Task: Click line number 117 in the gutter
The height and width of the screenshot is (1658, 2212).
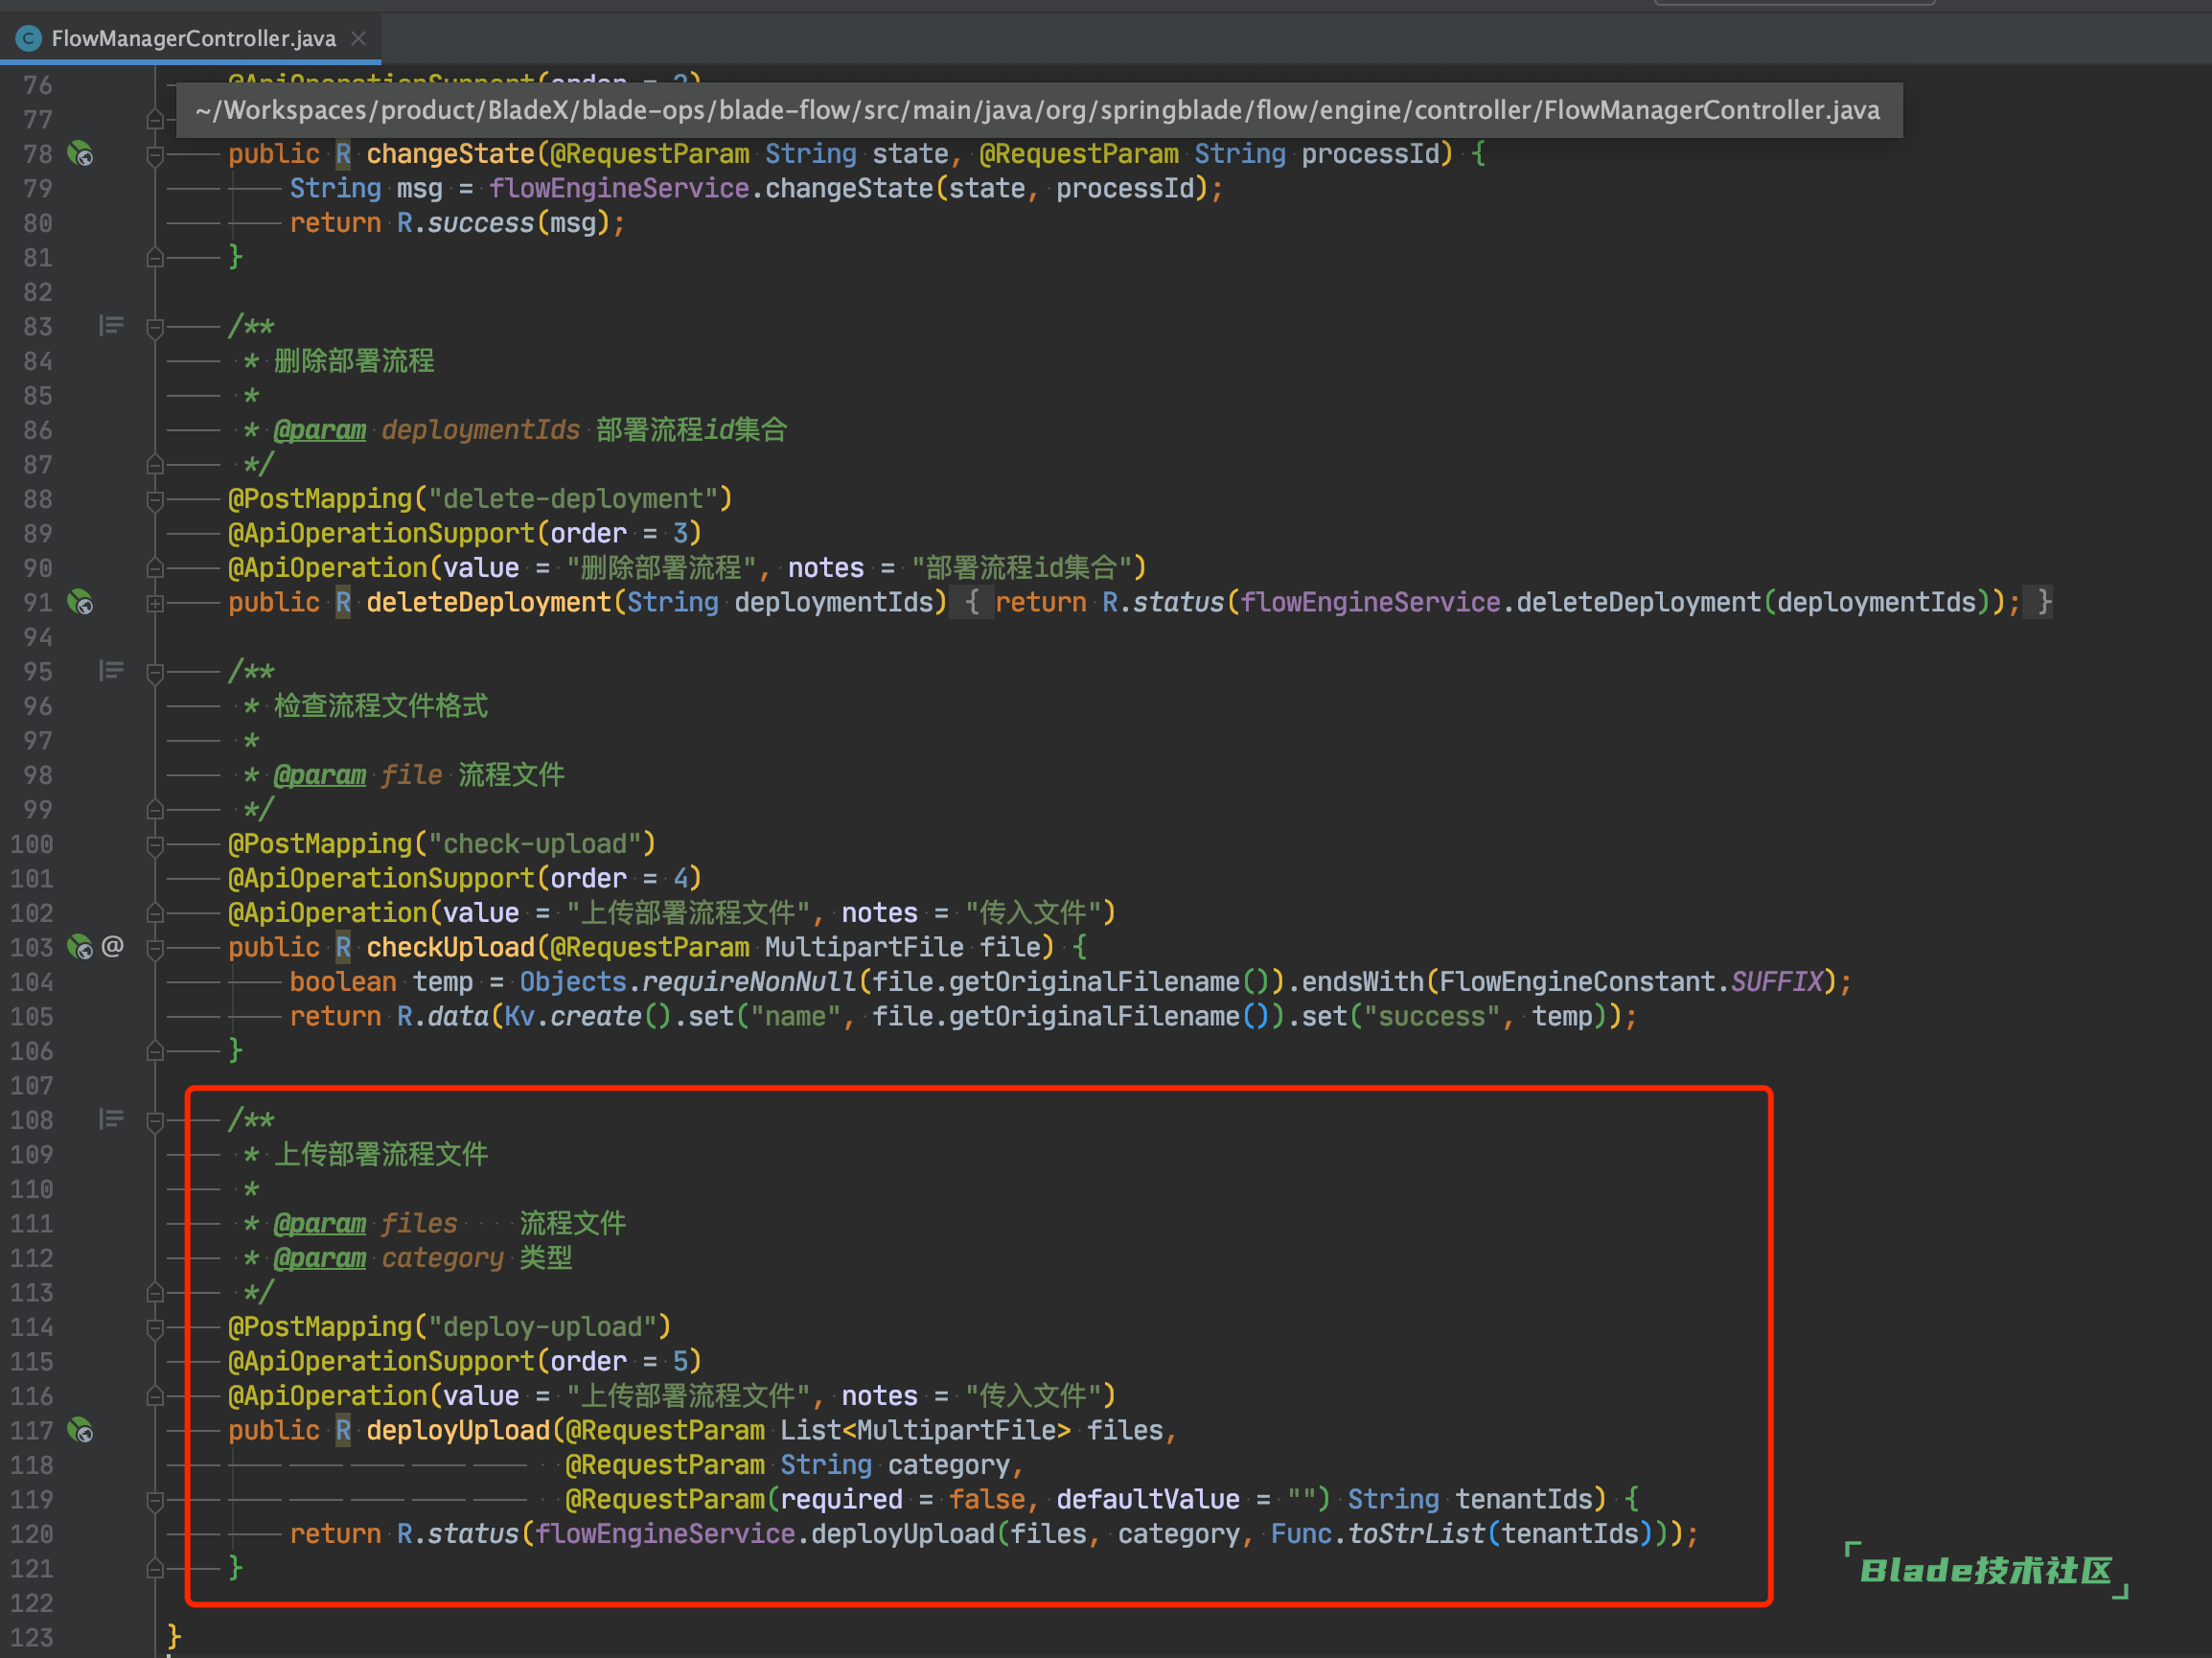Action: (32, 1430)
